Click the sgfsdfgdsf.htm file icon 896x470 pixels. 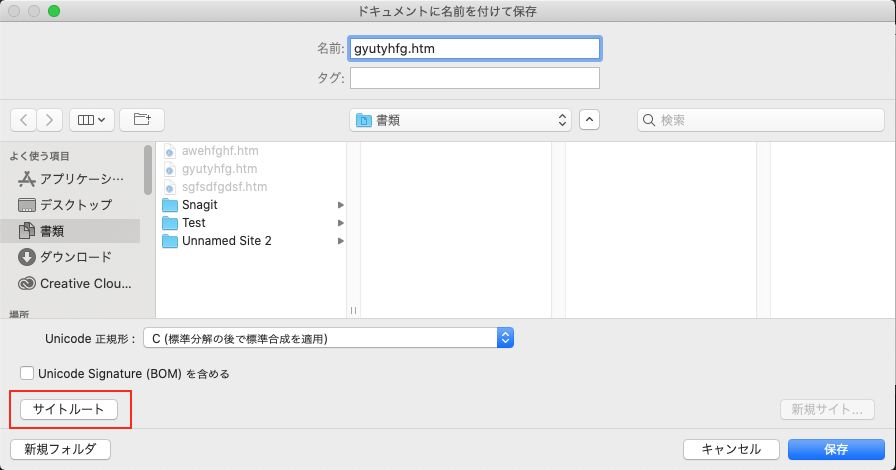[x=170, y=187]
